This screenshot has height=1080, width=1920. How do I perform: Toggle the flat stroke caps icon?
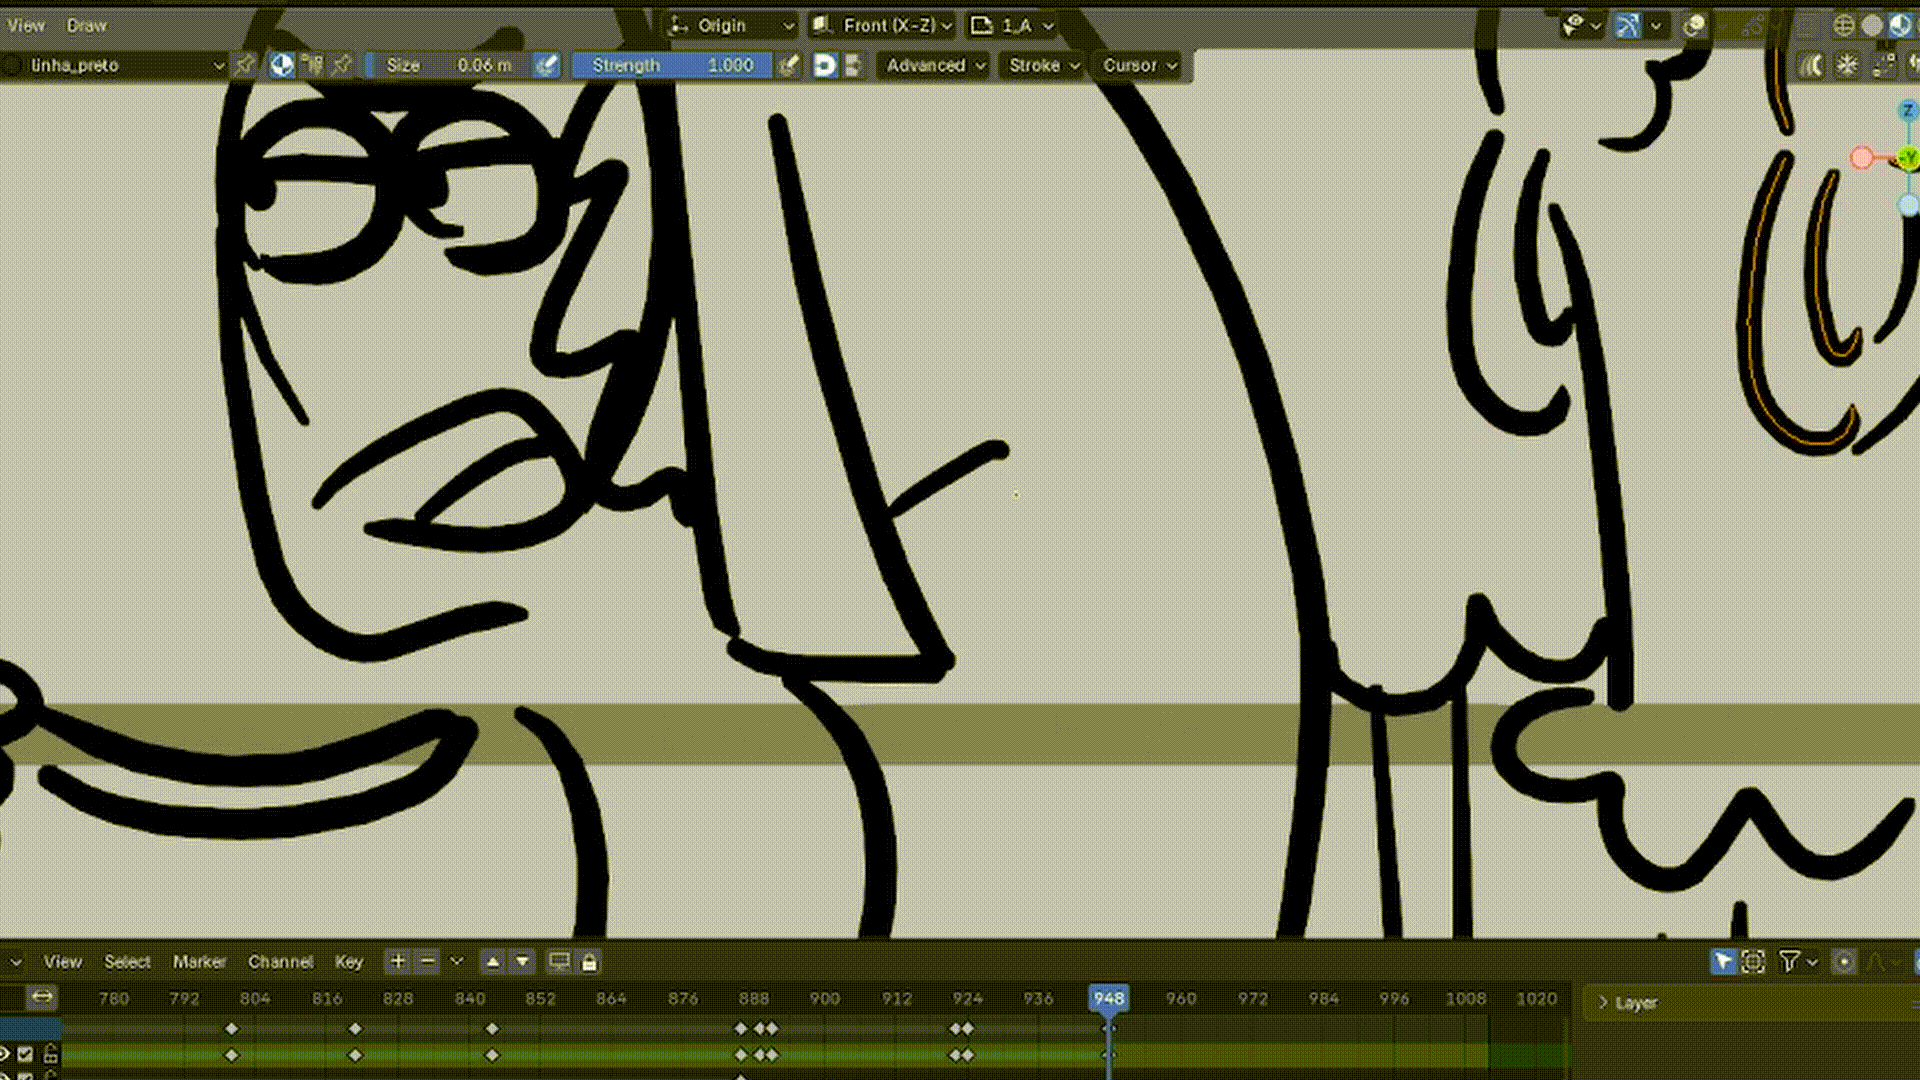(x=852, y=65)
